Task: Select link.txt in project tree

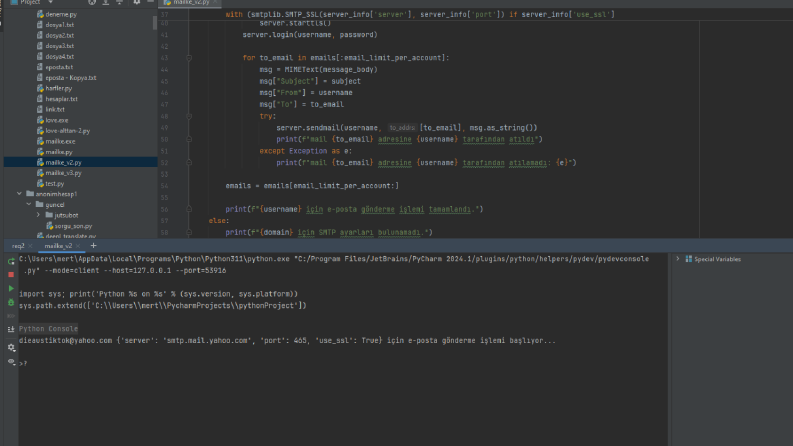Action: coord(55,109)
